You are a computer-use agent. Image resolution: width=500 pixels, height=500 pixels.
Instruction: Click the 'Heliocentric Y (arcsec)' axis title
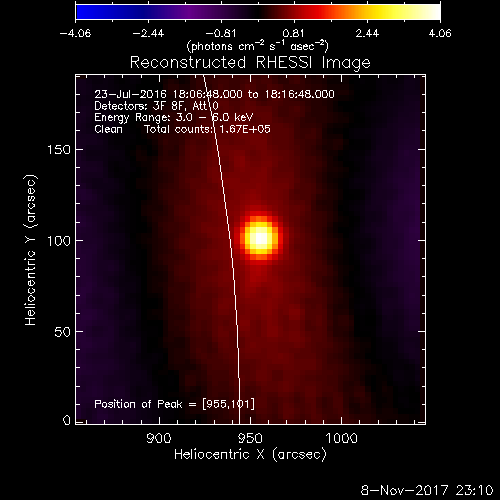pyautogui.click(x=30, y=250)
